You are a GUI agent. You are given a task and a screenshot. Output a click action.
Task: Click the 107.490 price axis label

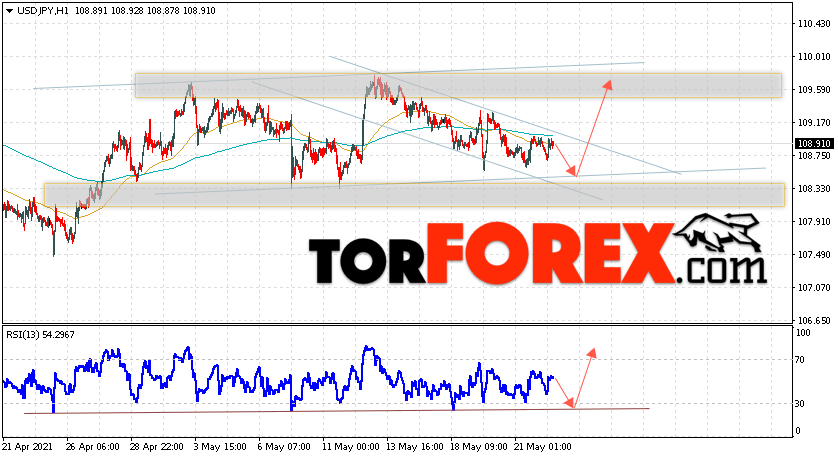pyautogui.click(x=814, y=255)
